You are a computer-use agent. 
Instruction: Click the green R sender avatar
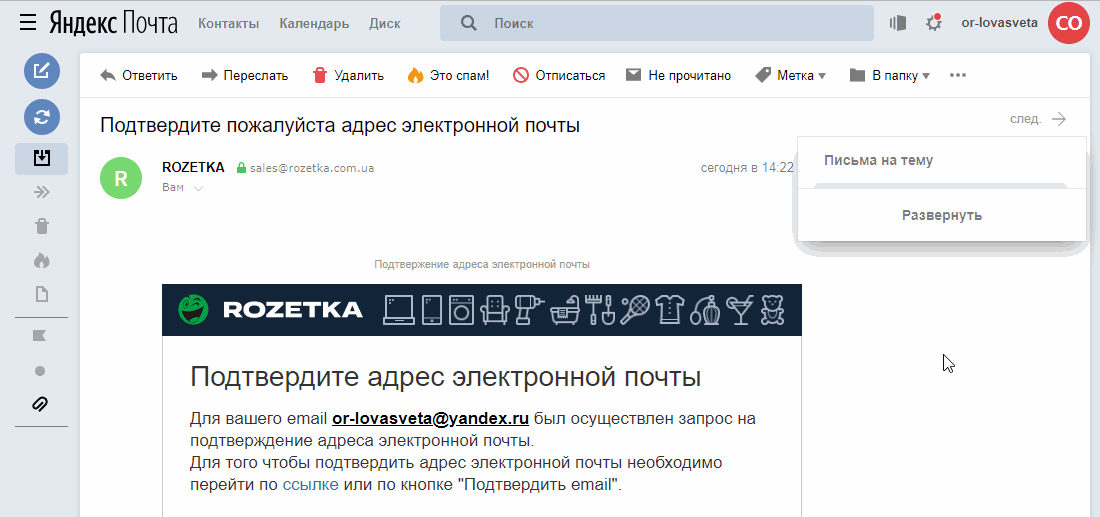121,178
